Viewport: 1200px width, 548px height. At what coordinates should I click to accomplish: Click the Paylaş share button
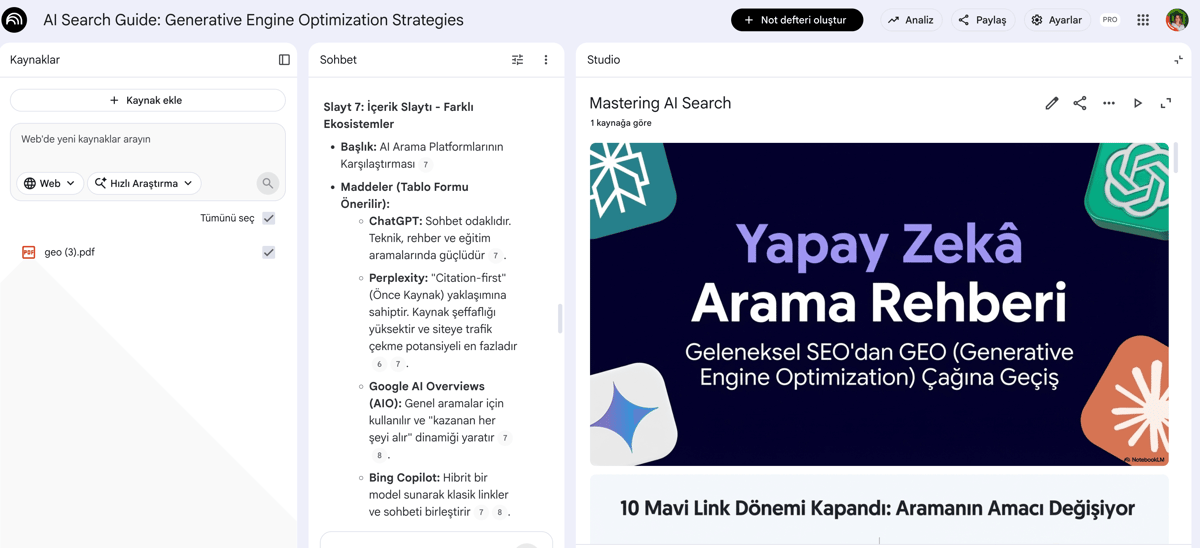(982, 20)
